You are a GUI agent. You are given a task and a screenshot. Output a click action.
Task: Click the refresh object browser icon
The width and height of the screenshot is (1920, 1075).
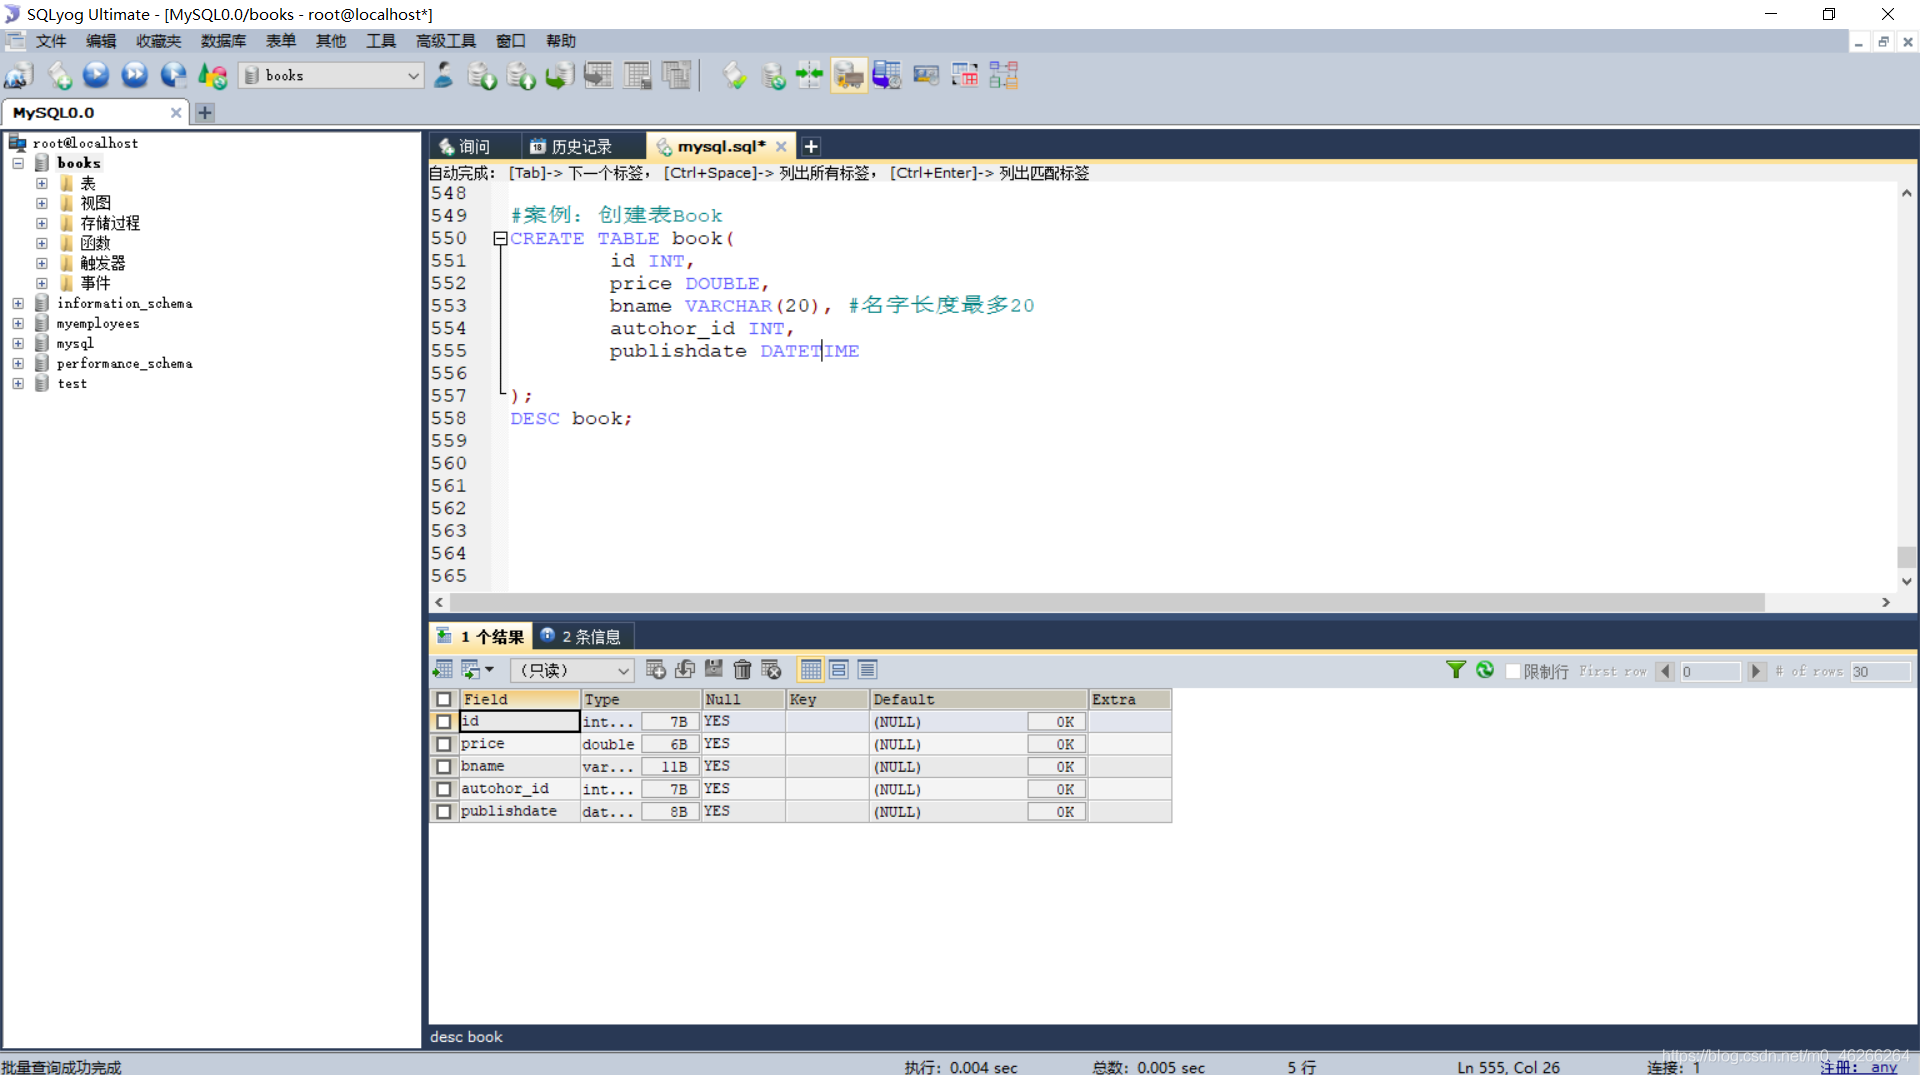point(212,75)
